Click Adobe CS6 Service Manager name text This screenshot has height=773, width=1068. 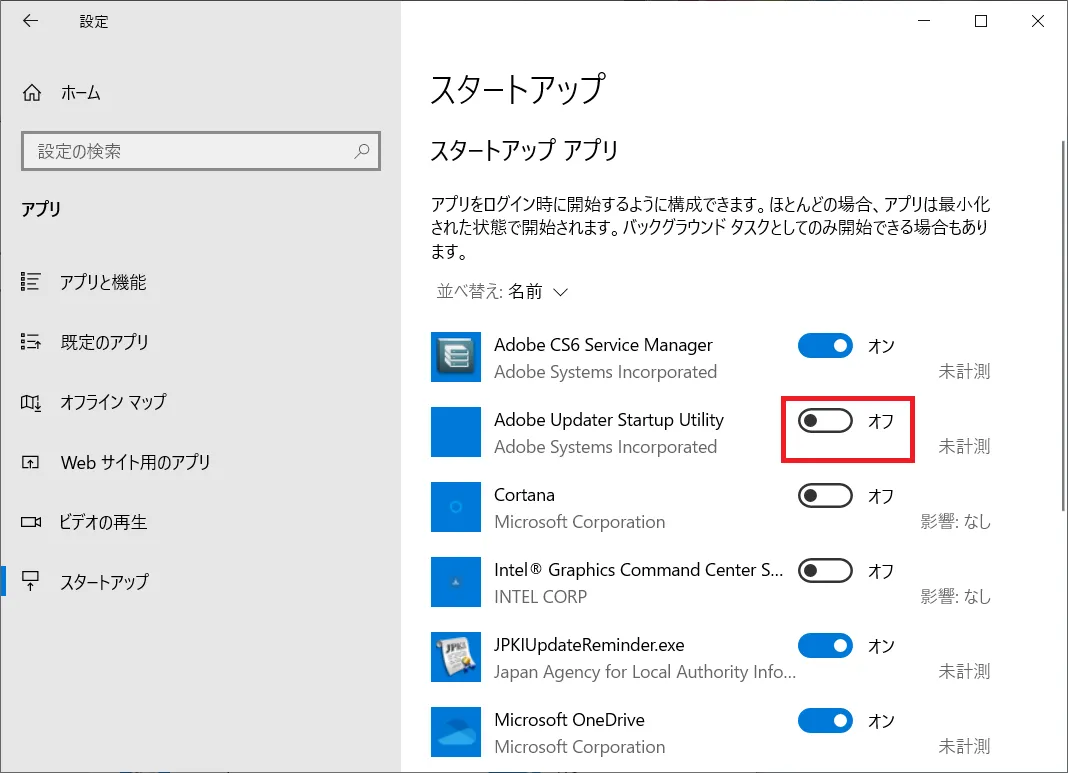click(603, 345)
